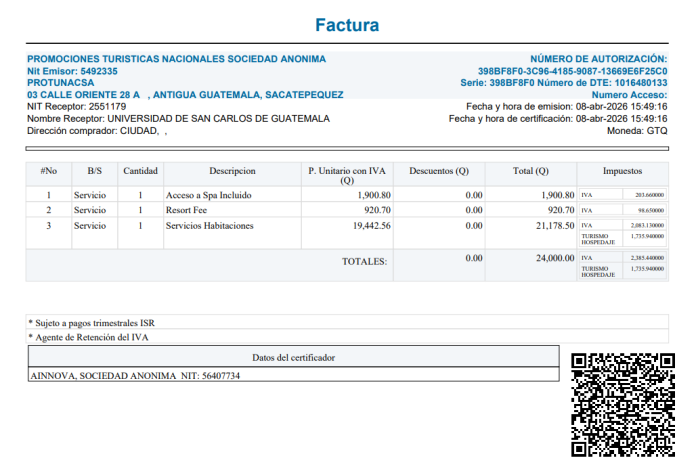This screenshot has width=696, height=473.
Task: Click the Descripcion column header
Action: (x=232, y=171)
